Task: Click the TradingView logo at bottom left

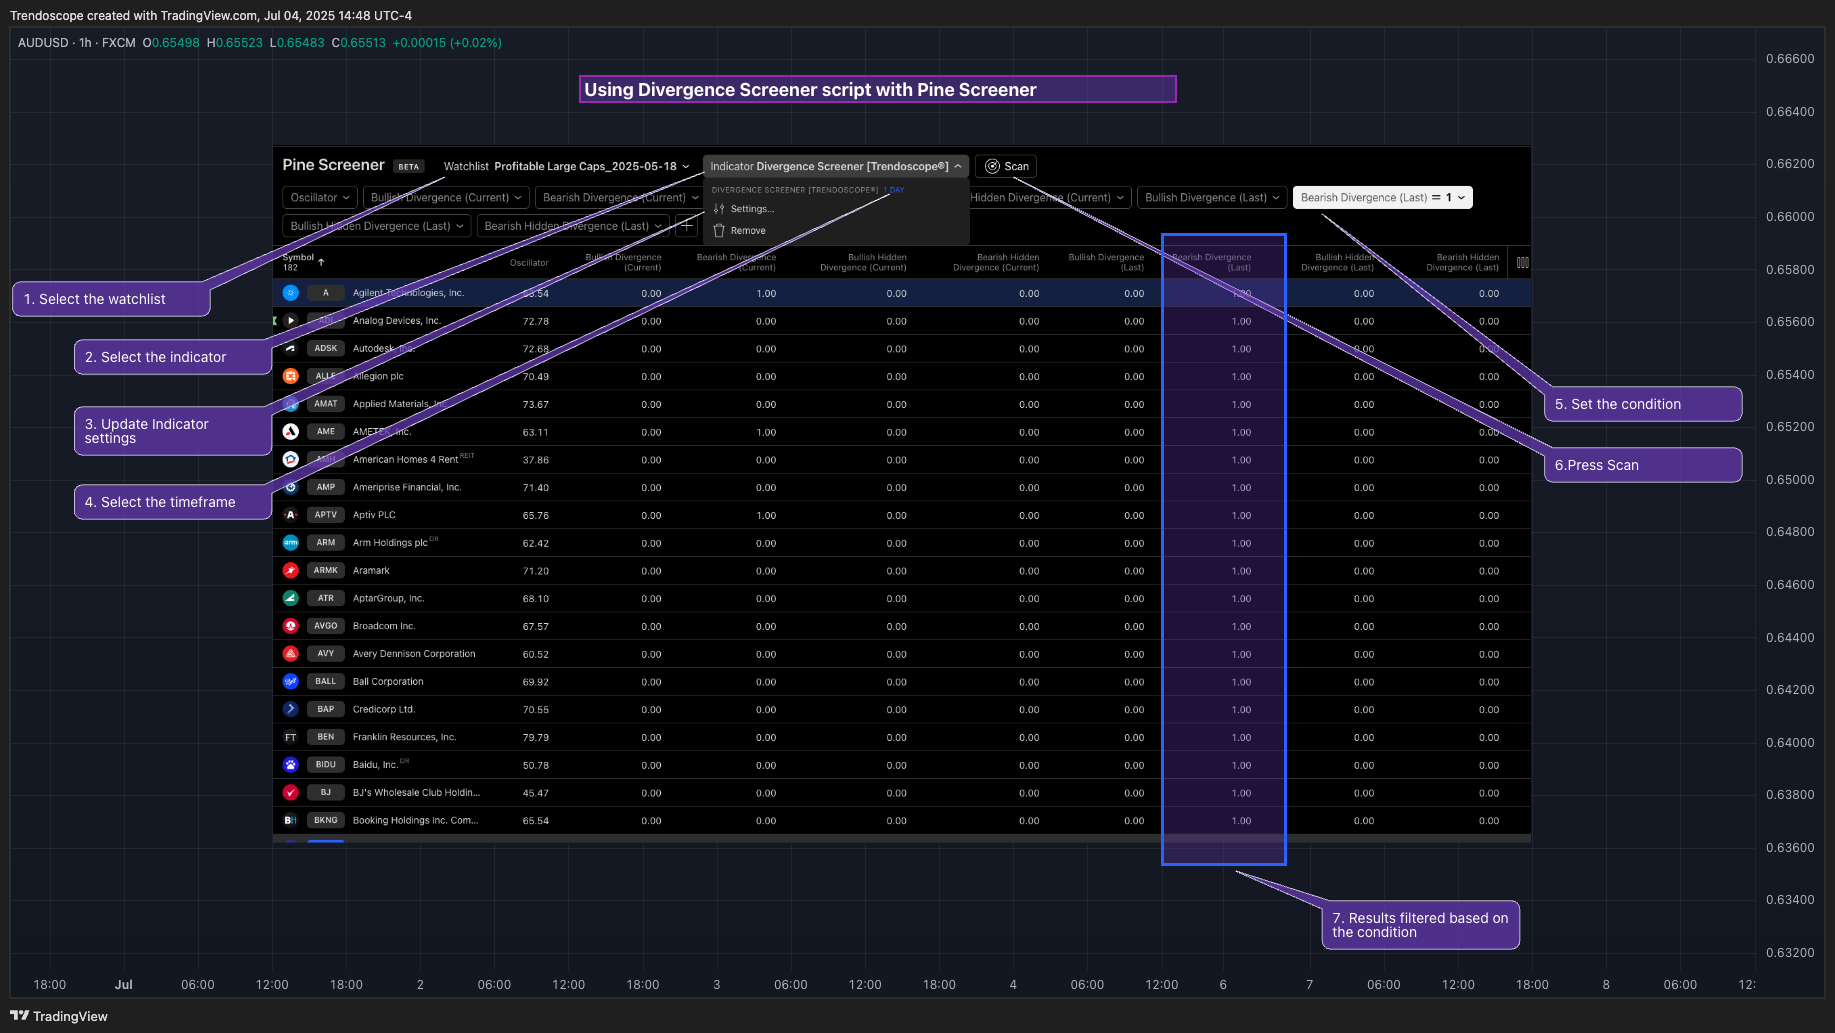Action: [59, 1016]
